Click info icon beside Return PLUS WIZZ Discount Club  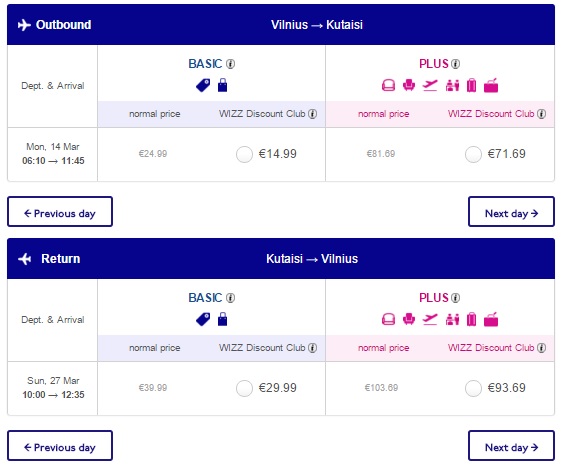pyautogui.click(x=542, y=348)
